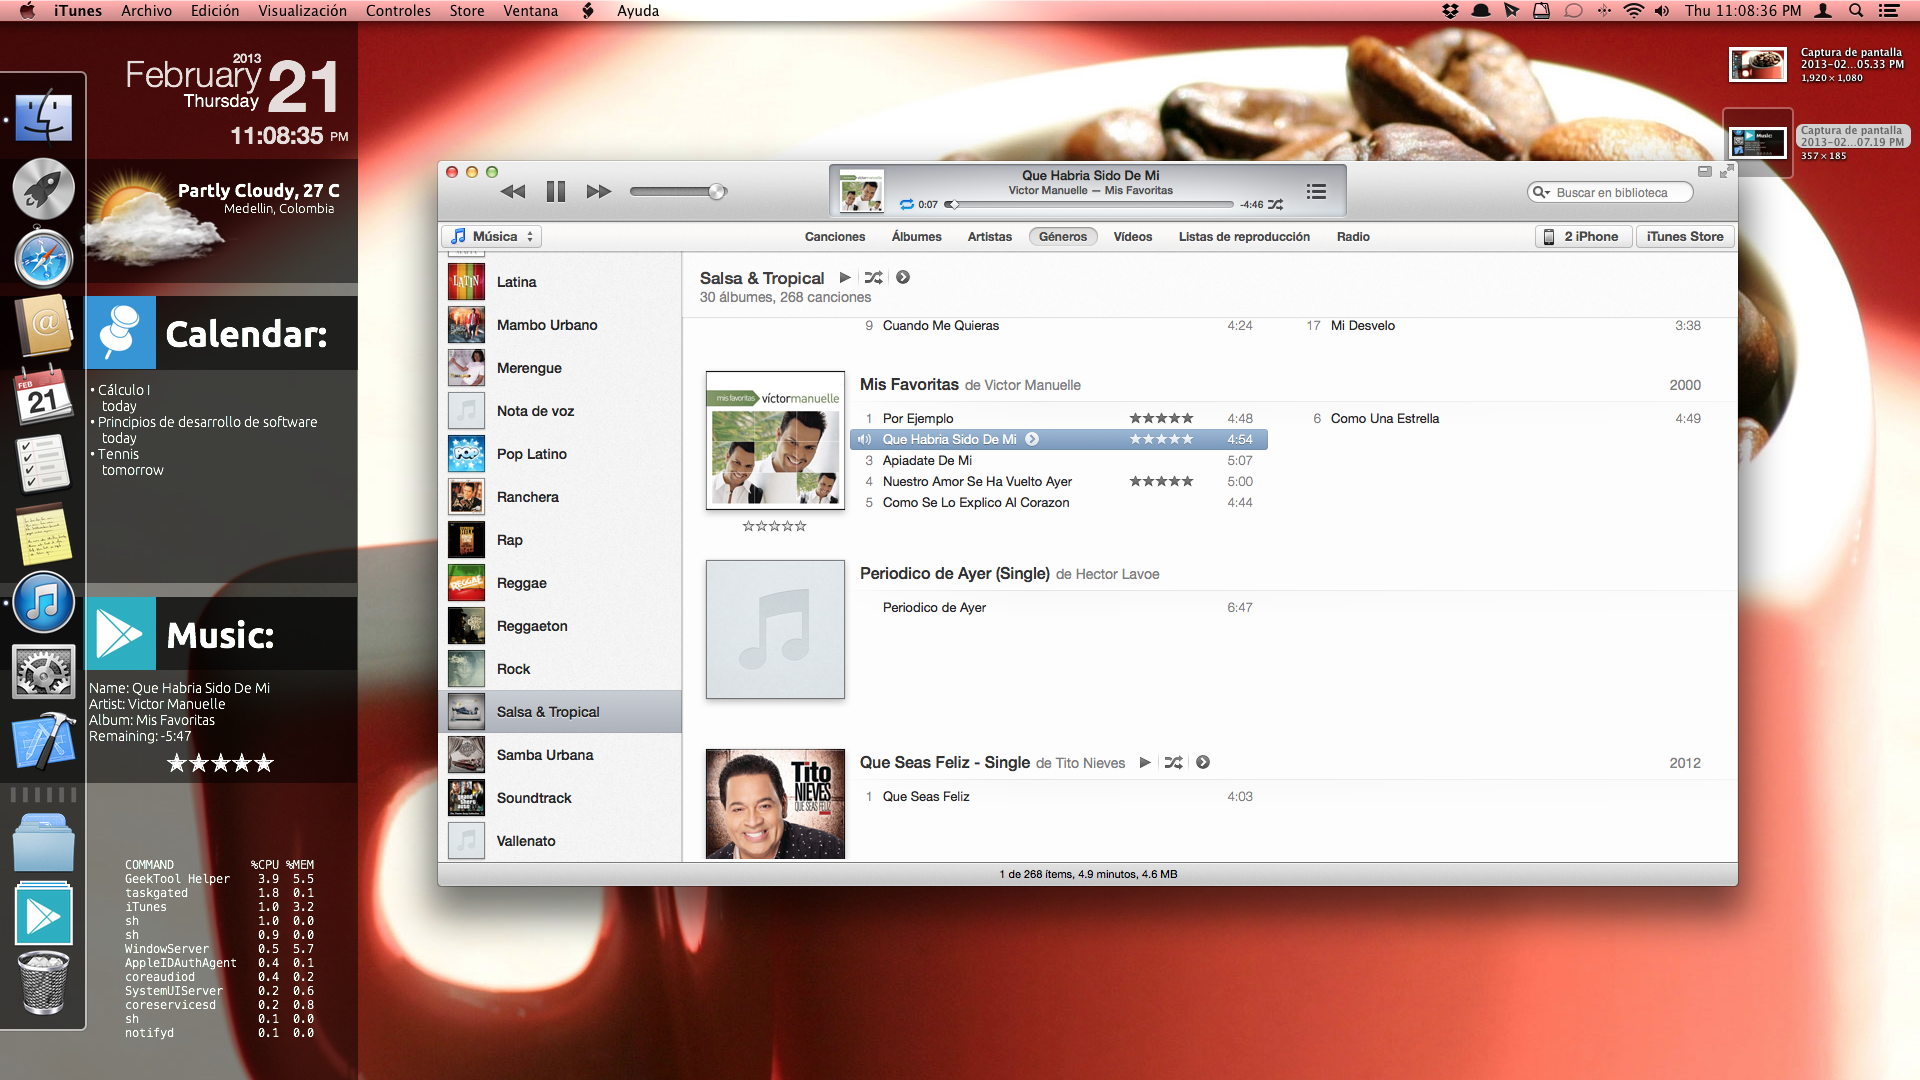This screenshot has height=1080, width=1920.
Task: Select the Pop Latino genre icon
Action: click(x=466, y=454)
